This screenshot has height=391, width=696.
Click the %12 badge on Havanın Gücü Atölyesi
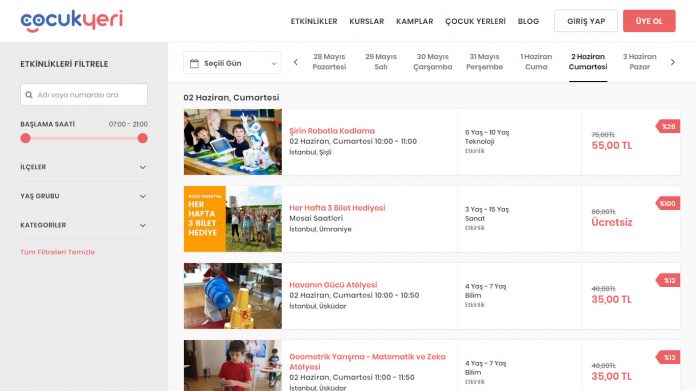pos(668,280)
